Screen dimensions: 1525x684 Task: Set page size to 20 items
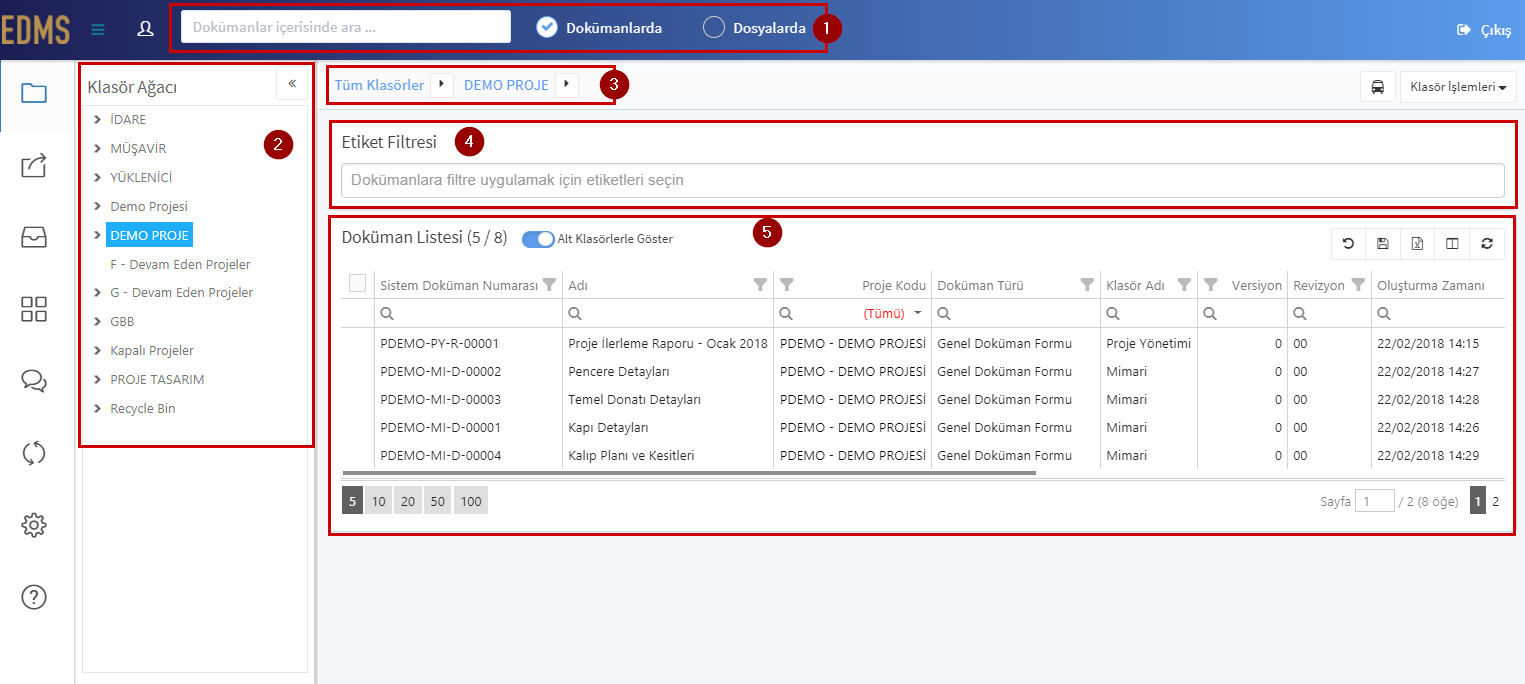(407, 501)
